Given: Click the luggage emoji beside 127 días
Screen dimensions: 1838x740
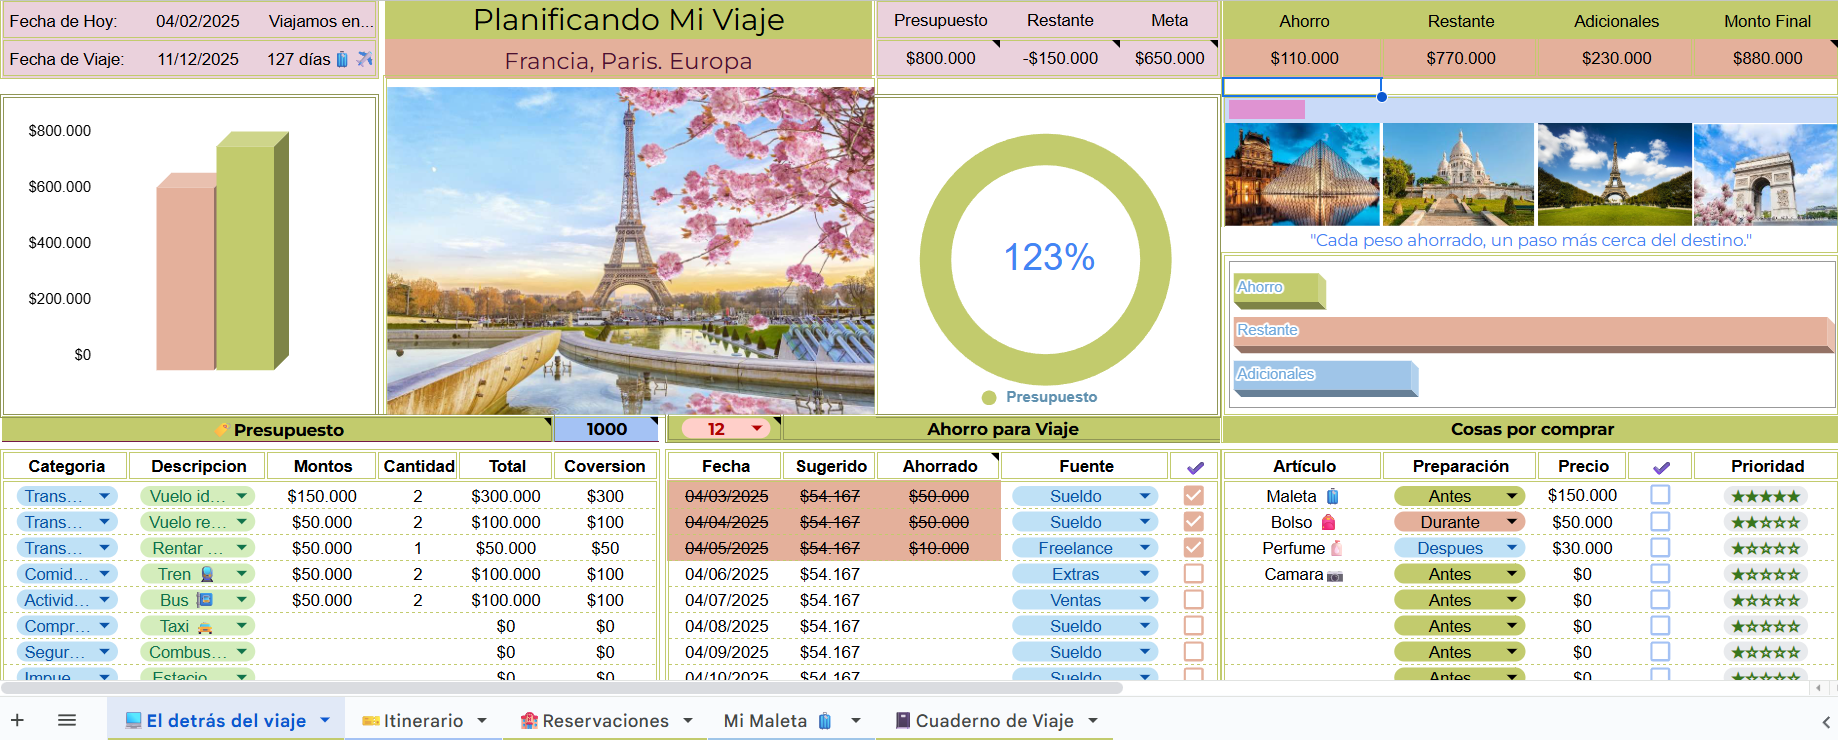Looking at the screenshot, I should [x=342, y=59].
